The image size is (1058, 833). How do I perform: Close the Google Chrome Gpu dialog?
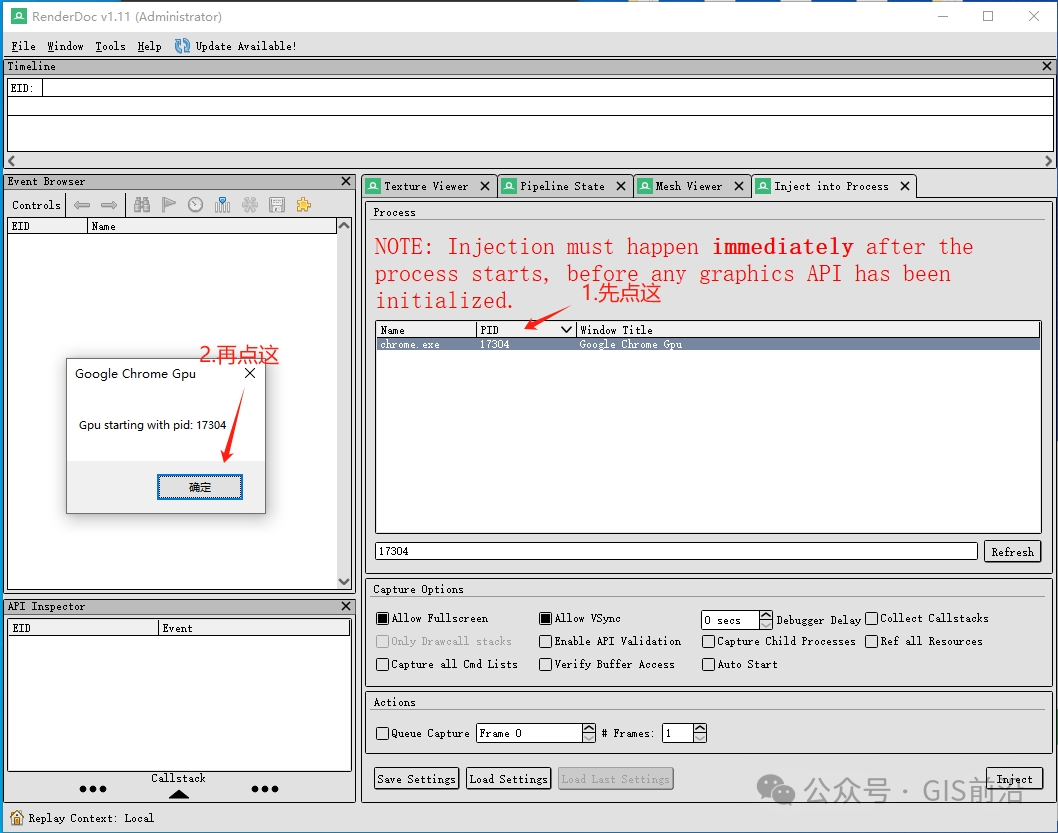point(250,373)
